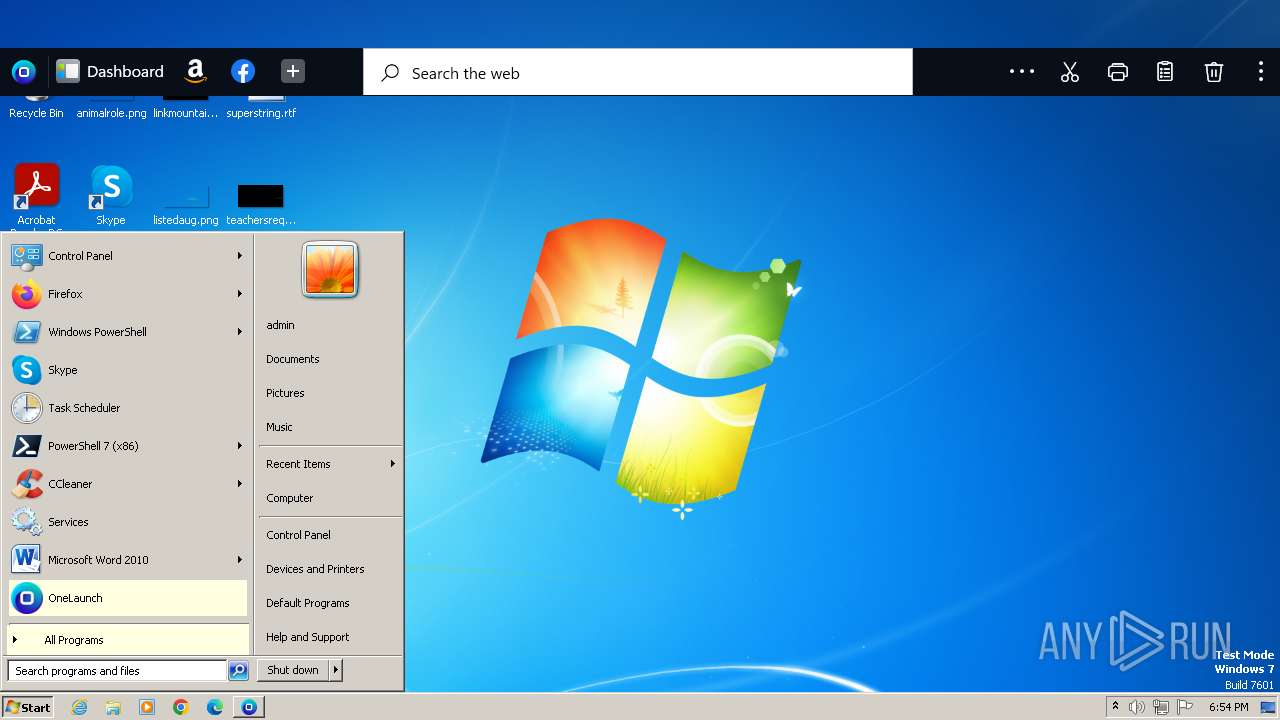The width and height of the screenshot is (1280, 720).
Task: Open Services from Start menu
Action: click(x=128, y=522)
